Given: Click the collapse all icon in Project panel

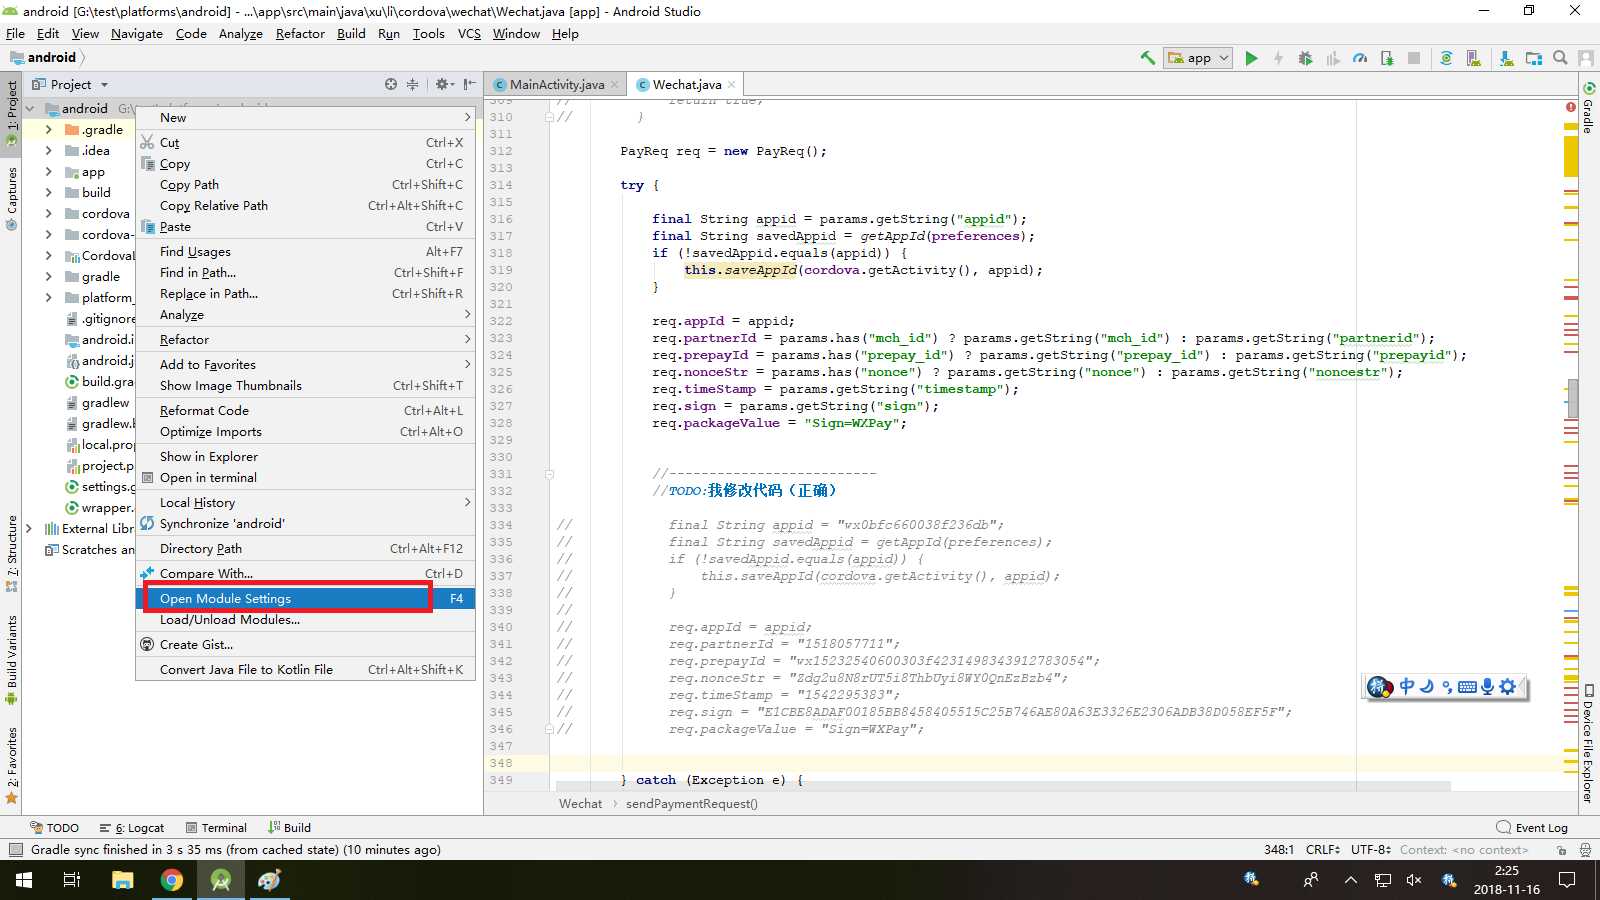Looking at the screenshot, I should click(x=412, y=84).
